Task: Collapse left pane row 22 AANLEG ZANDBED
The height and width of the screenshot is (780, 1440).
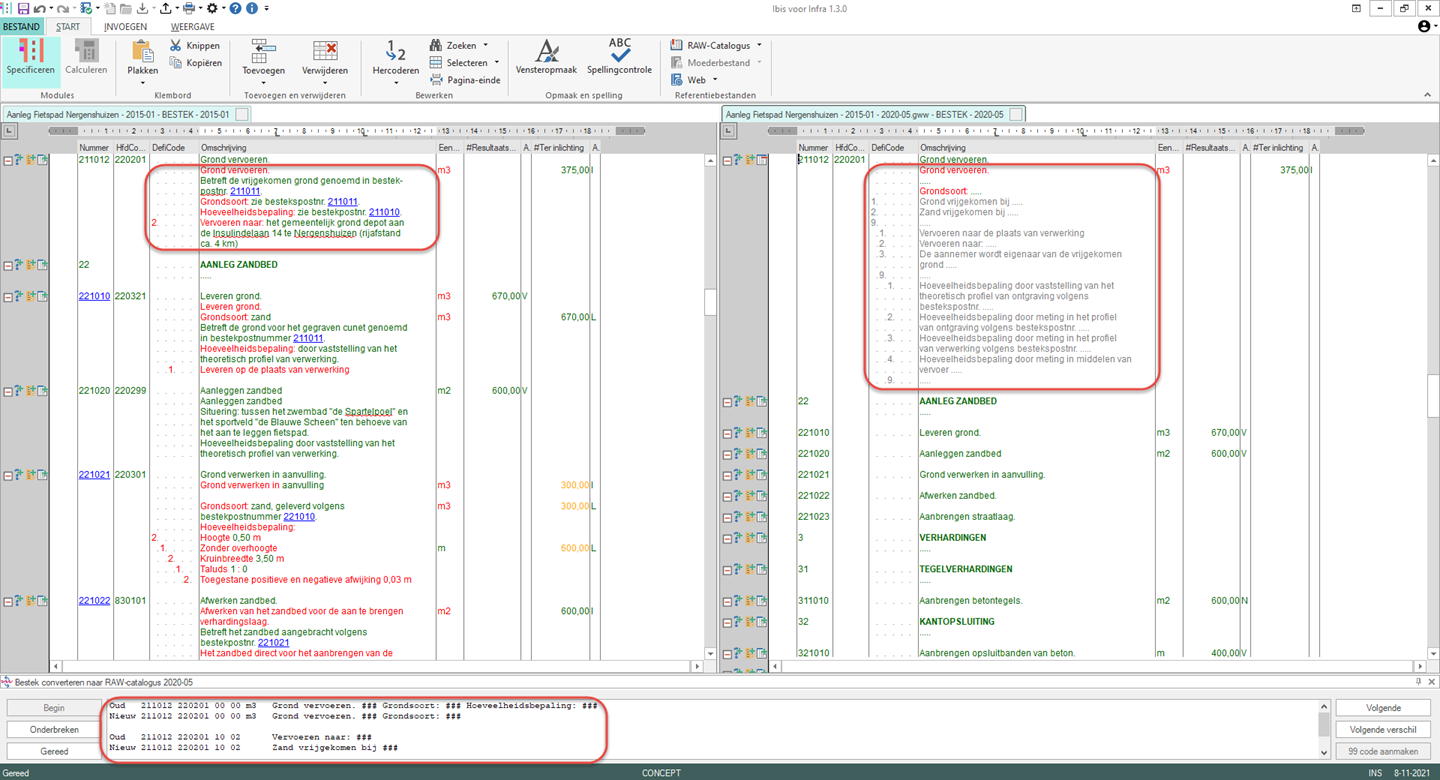Action: 8,265
